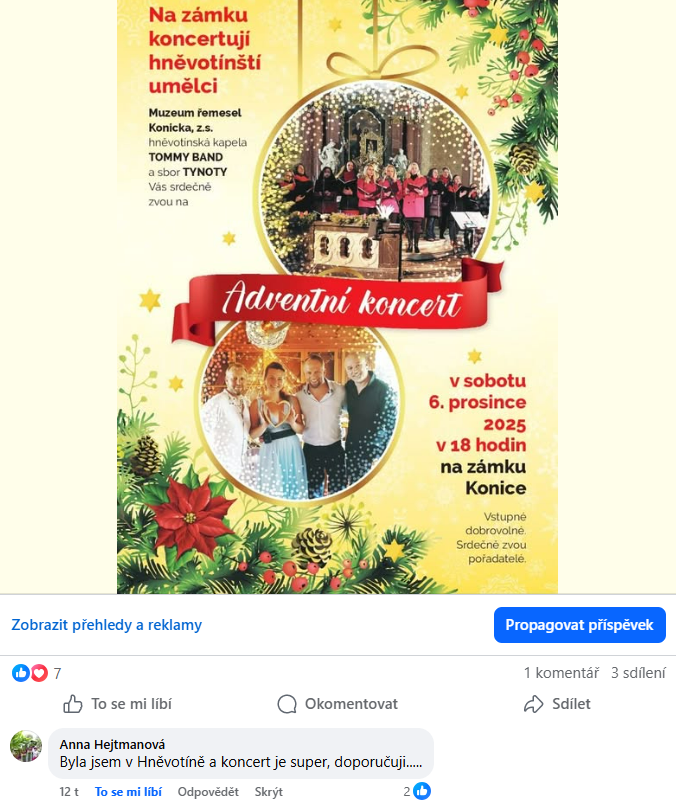The image size is (676, 807).
Task: View the 3 sdílení list
Action: (638, 673)
